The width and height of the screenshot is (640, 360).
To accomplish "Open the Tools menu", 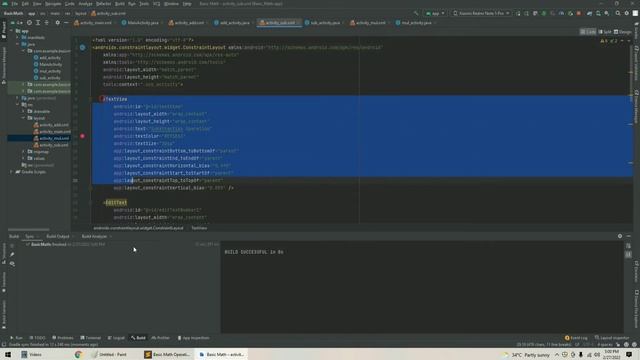I will pyautogui.click(x=144, y=4).
